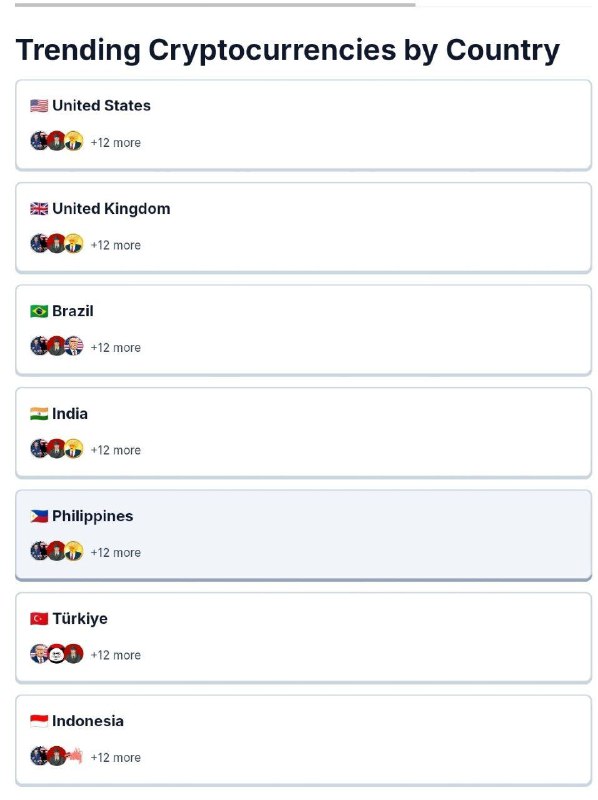Click the United Kingdom flag icon
Viewport: 598px width, 800px height.
click(x=39, y=209)
